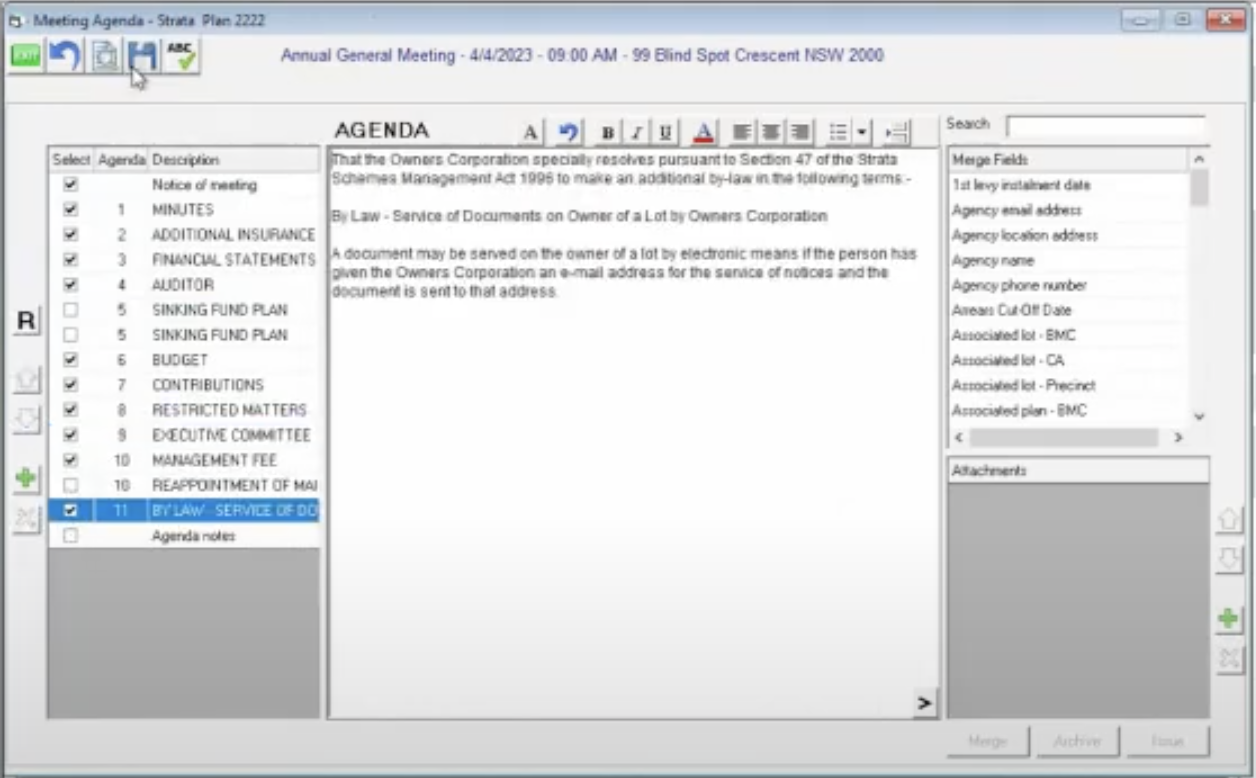The image size is (1256, 778).
Task: Open print preview from the top toolbar
Action: 105,56
